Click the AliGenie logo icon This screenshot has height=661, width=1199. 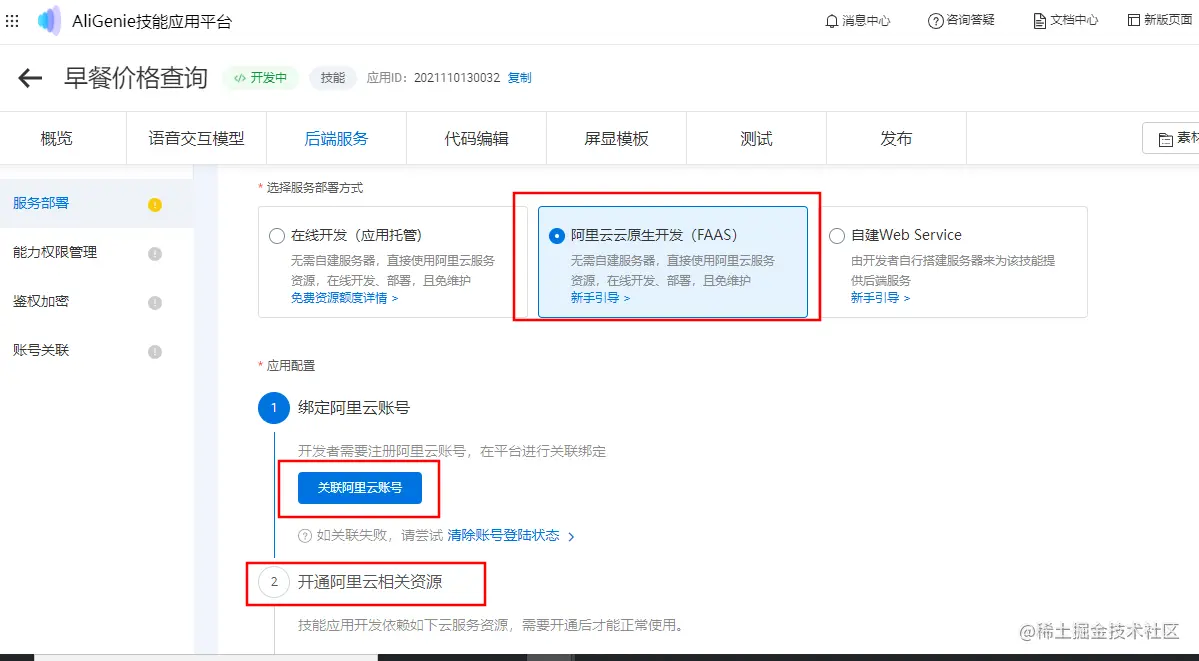[x=50, y=21]
